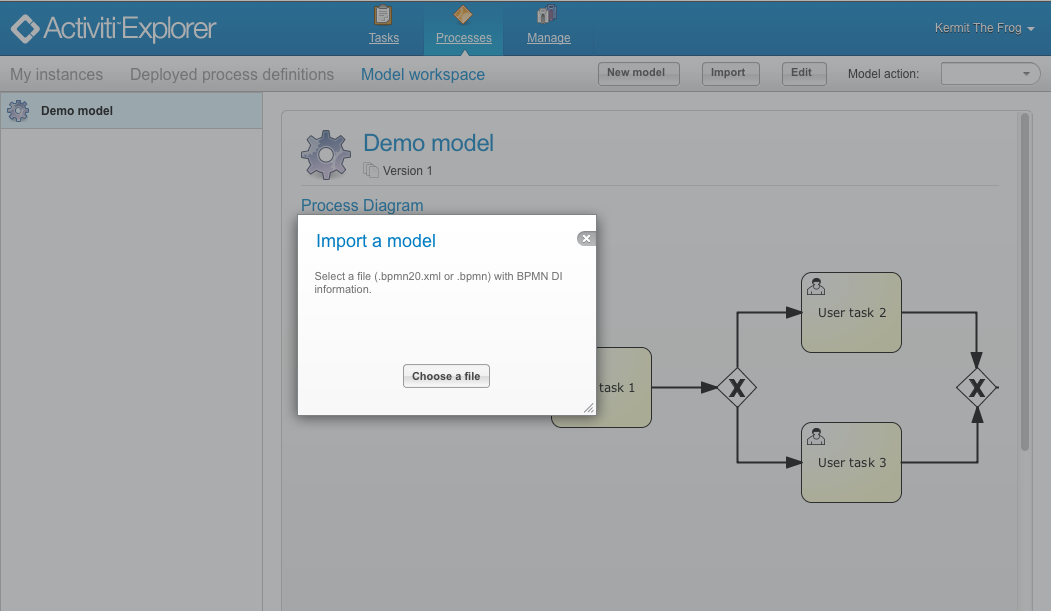Select the gear icon in the Demo model sidebar

tap(17, 110)
